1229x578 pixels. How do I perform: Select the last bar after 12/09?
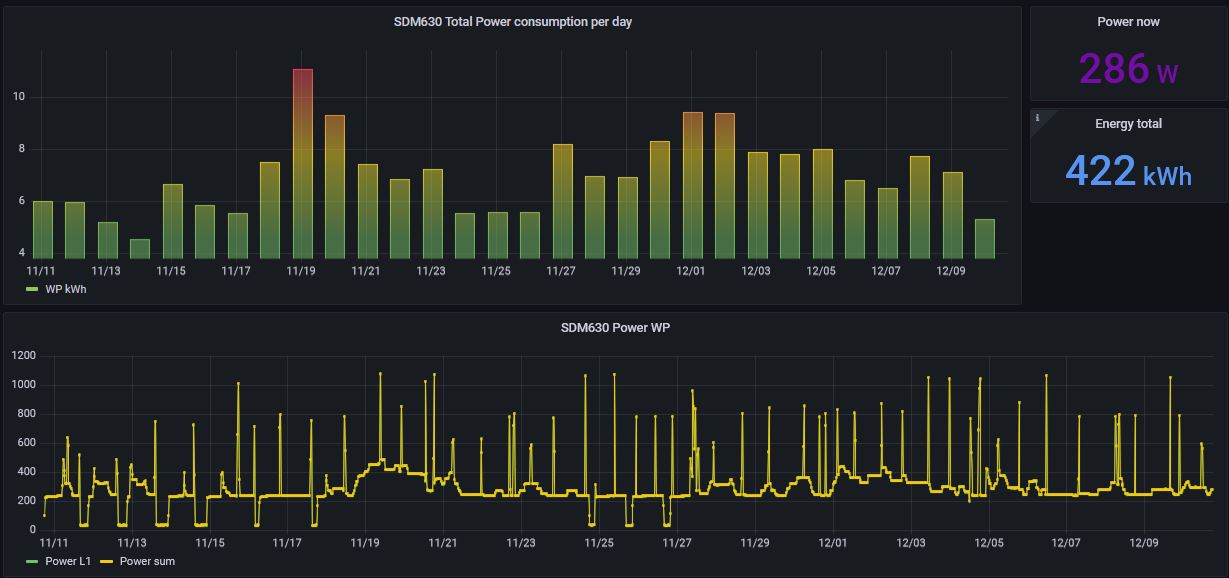985,238
